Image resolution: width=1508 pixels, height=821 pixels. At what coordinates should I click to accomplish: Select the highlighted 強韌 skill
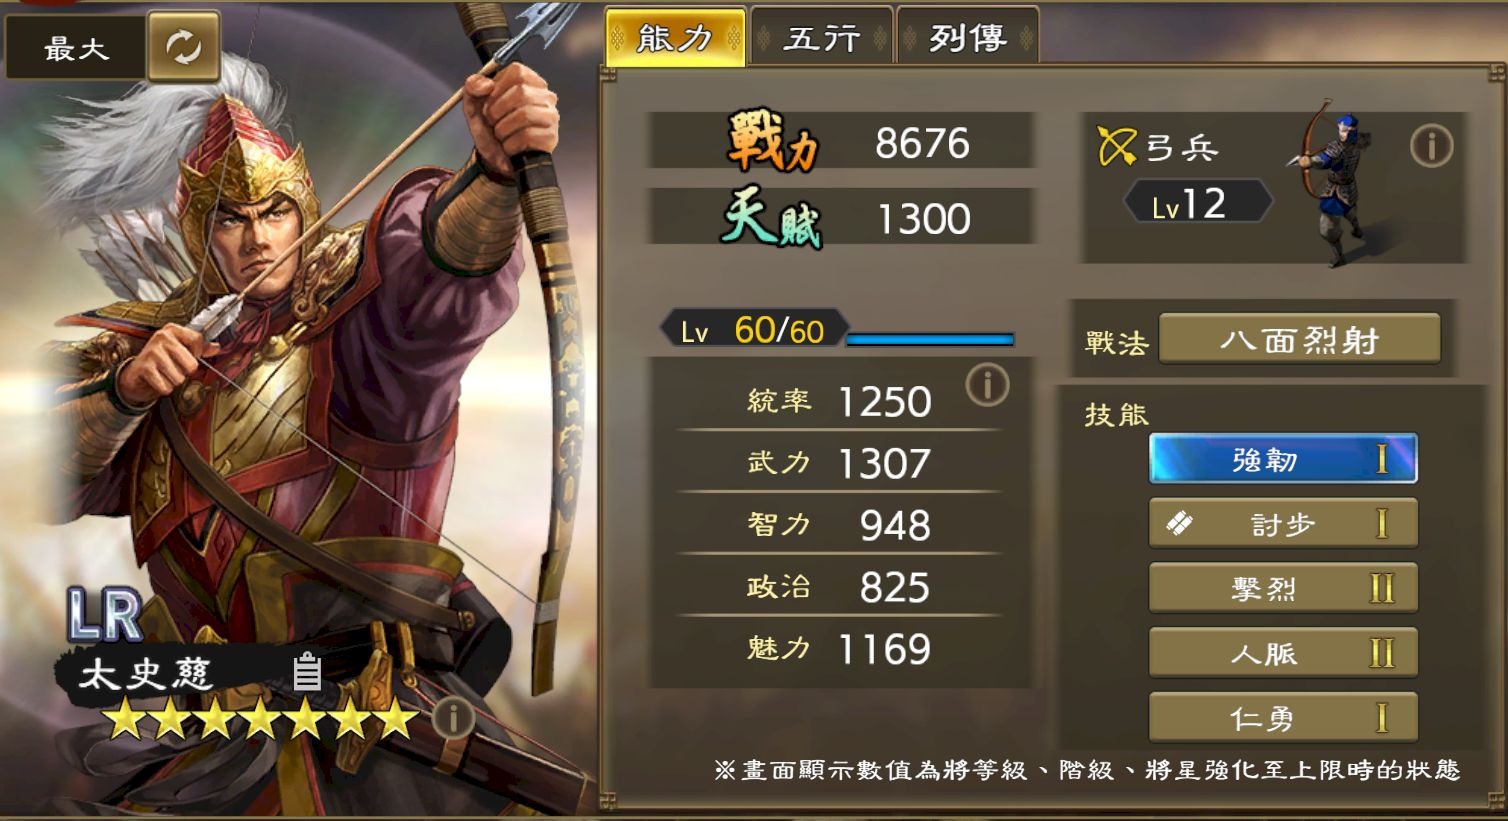point(1283,459)
